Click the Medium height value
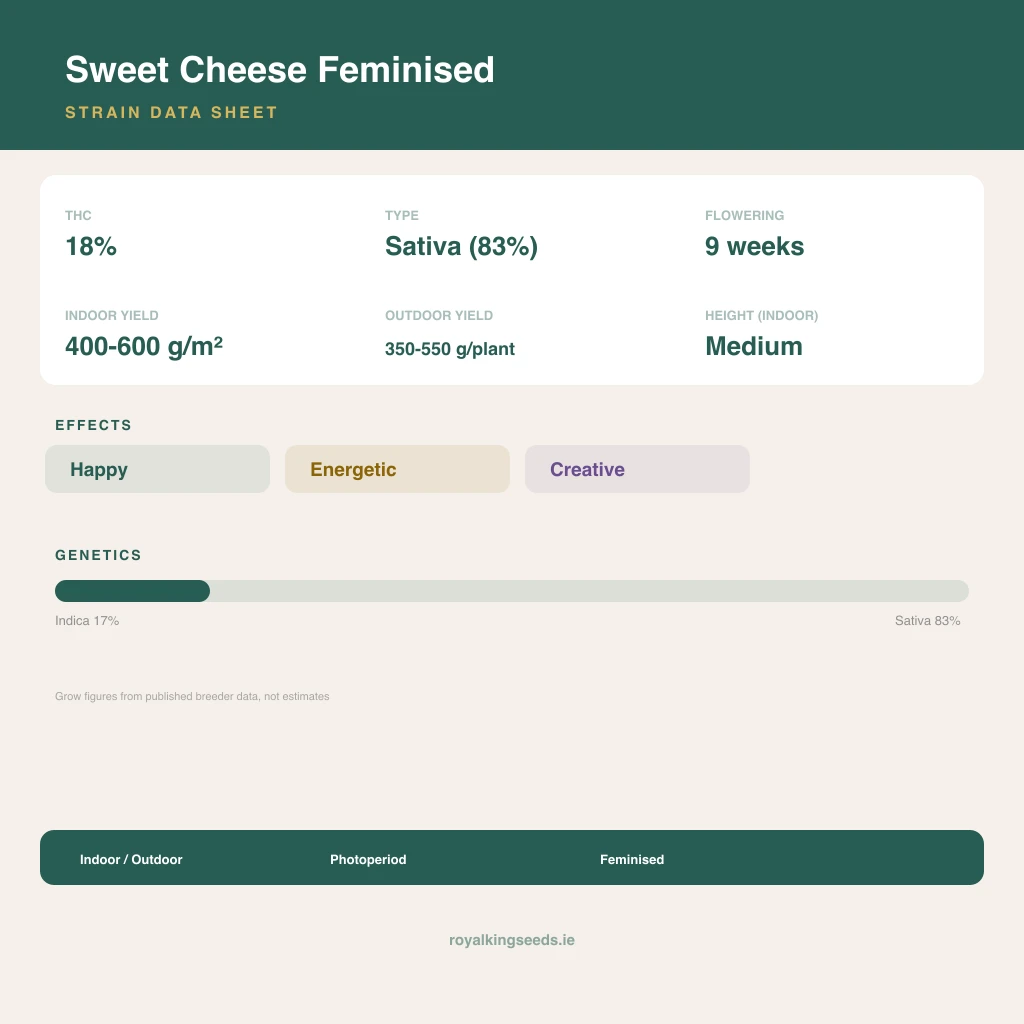The height and width of the screenshot is (1024, 1024). tap(754, 346)
